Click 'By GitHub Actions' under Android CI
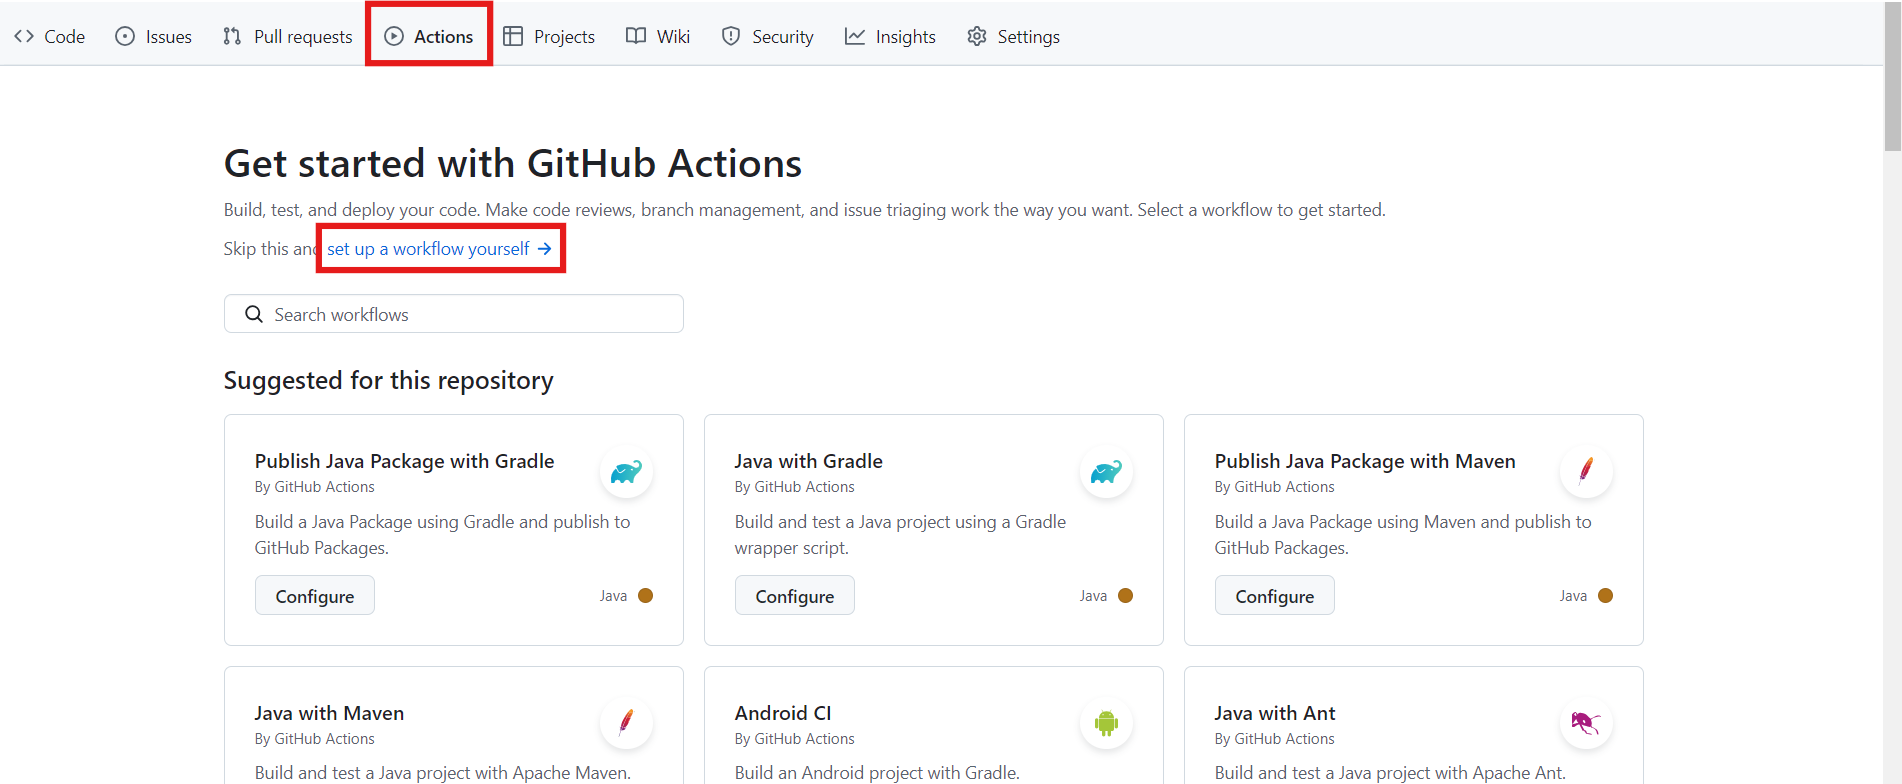 (x=795, y=739)
